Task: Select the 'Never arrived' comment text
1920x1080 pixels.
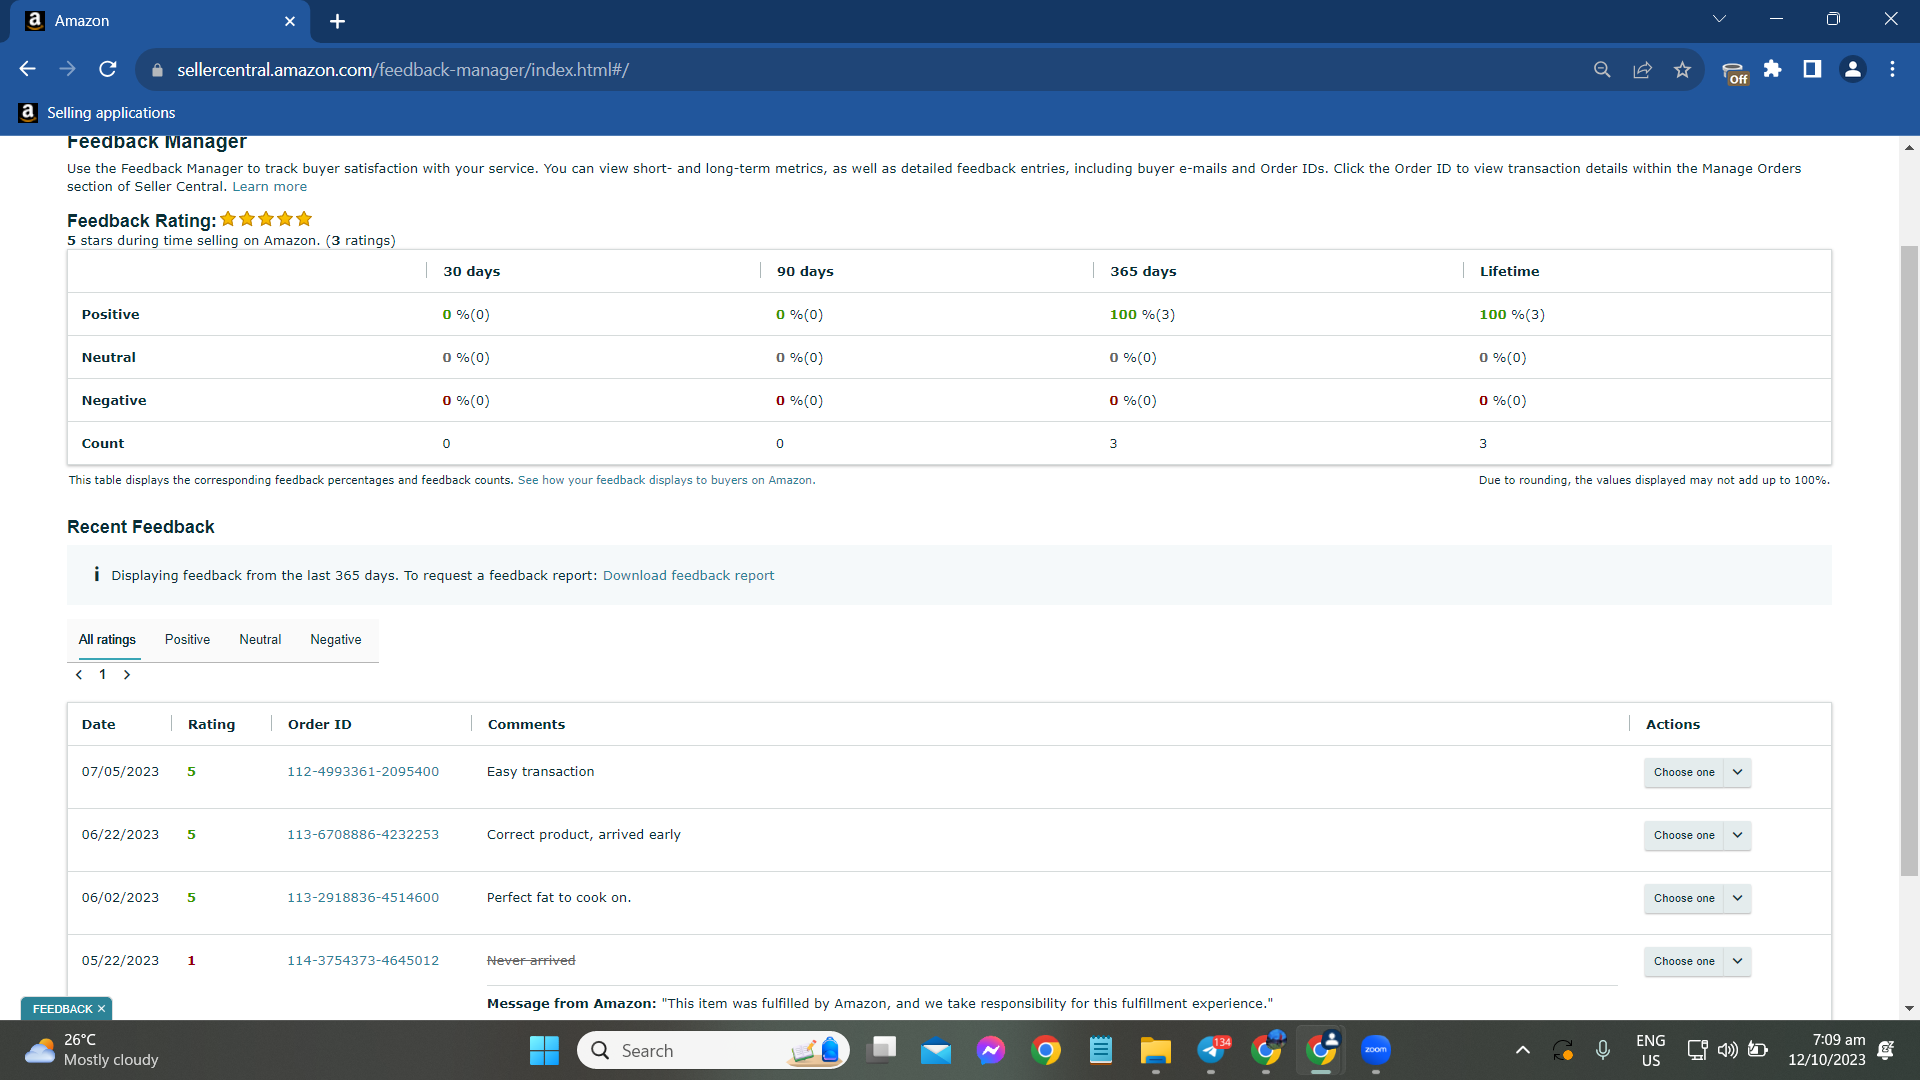Action: (531, 961)
